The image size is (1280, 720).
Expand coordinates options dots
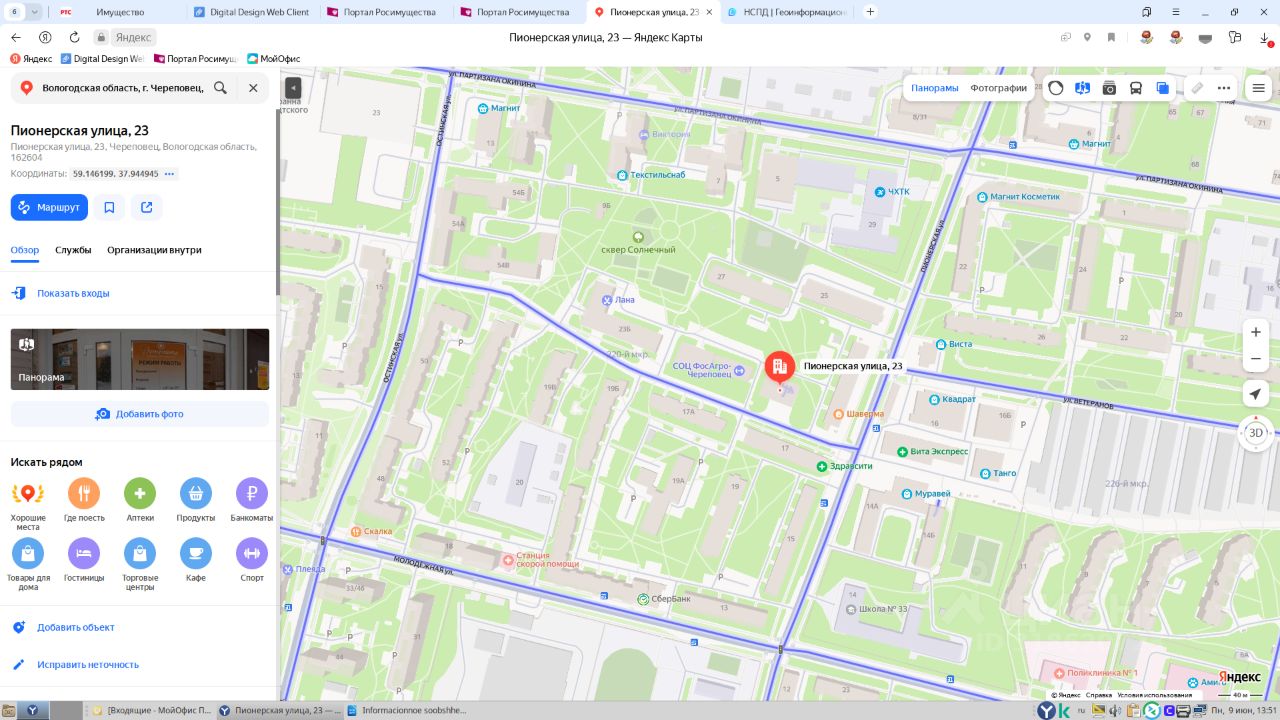click(170, 174)
